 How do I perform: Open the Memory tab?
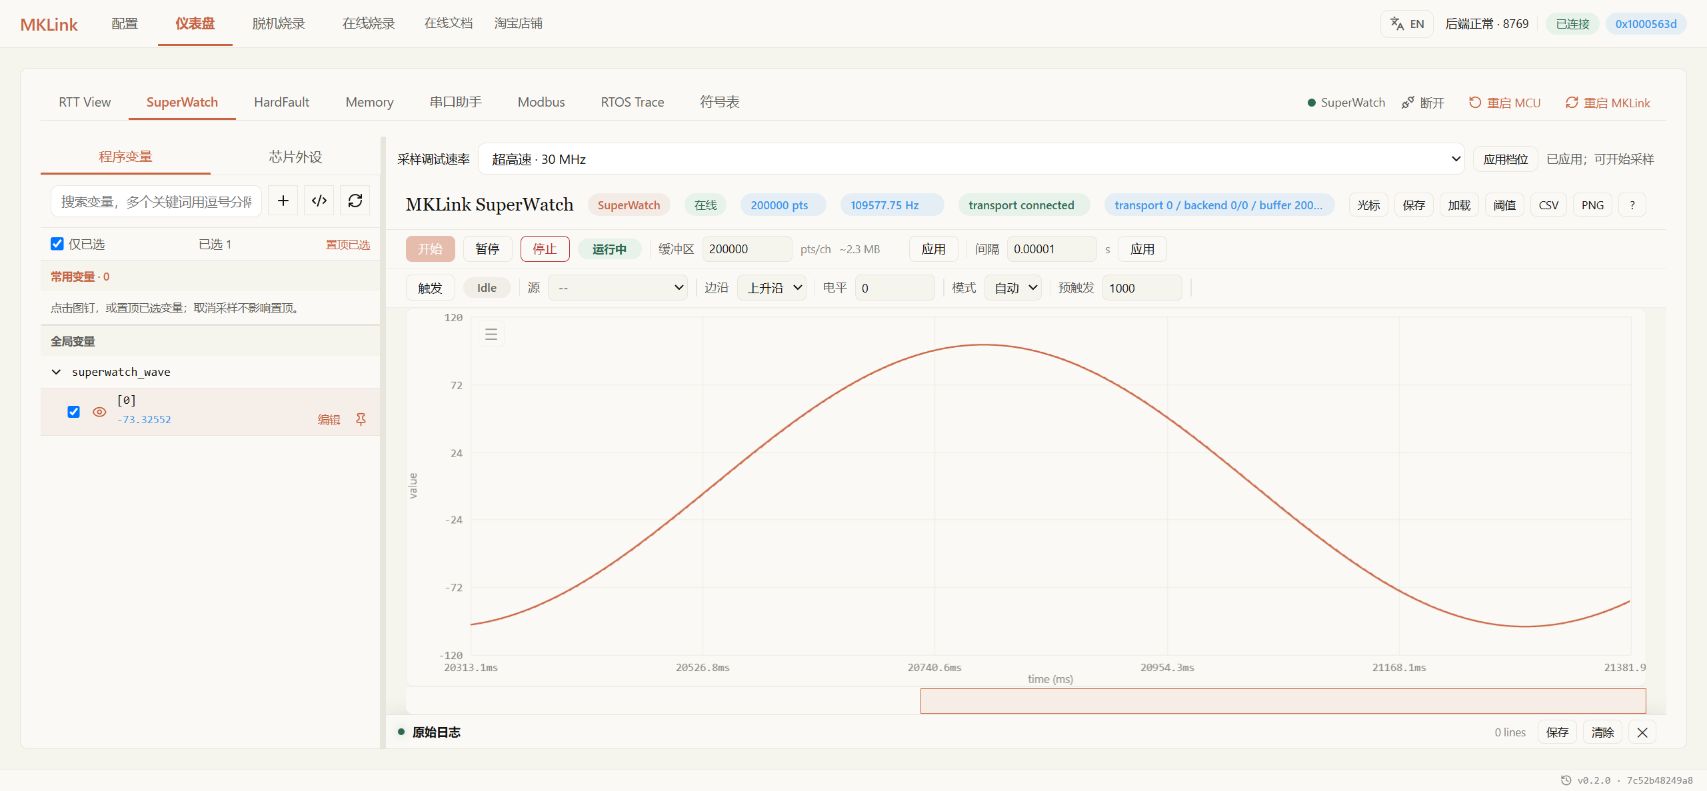[369, 102]
